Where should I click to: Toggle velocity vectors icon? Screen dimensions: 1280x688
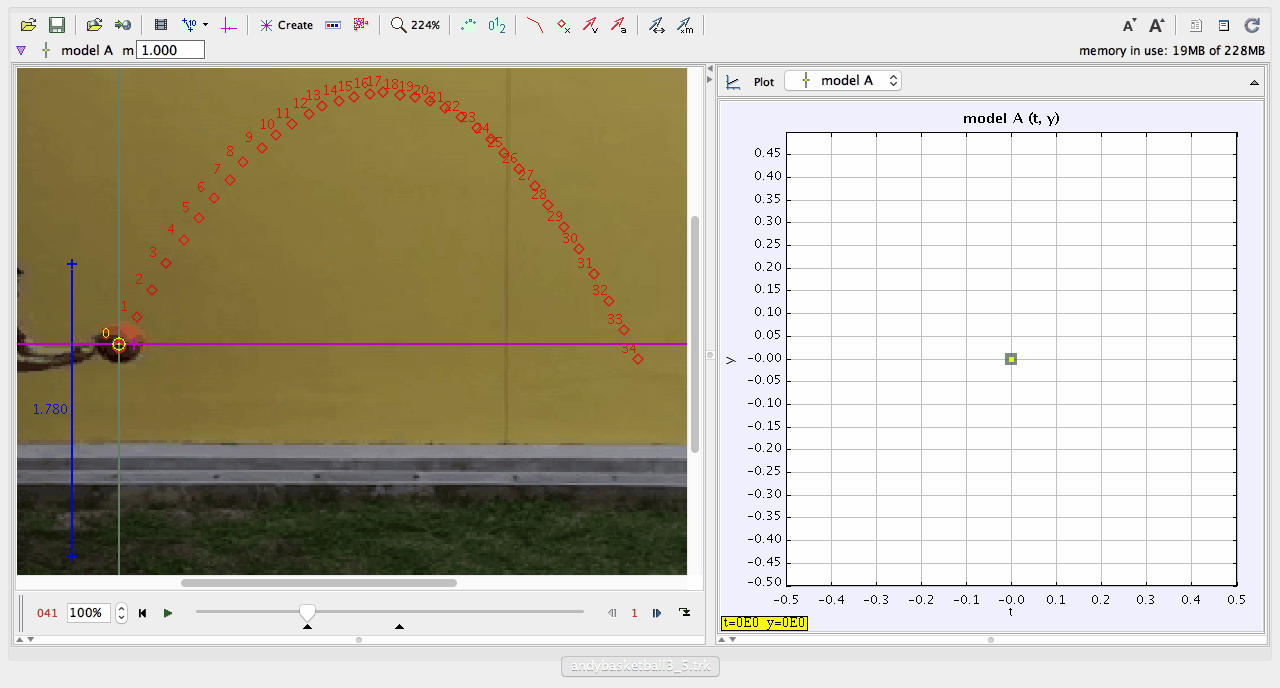coord(591,25)
